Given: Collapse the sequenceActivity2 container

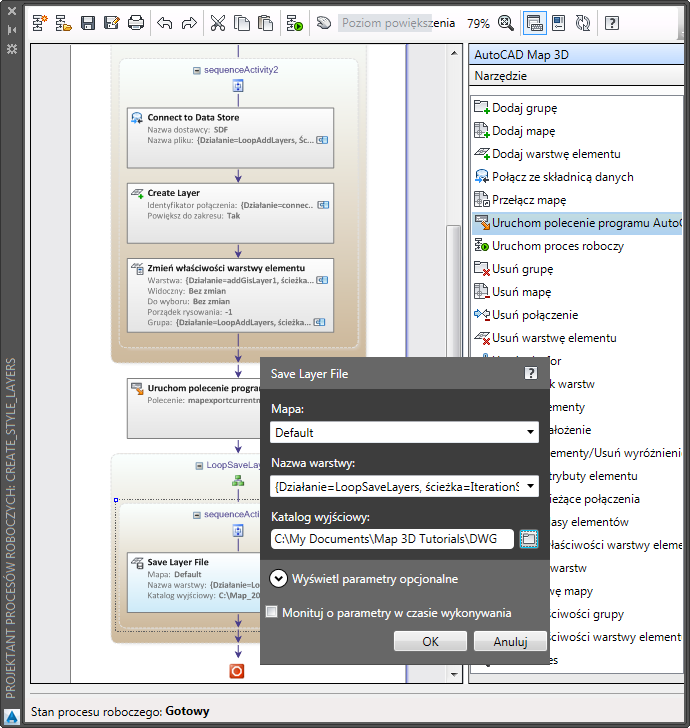Looking at the screenshot, I should [196, 70].
